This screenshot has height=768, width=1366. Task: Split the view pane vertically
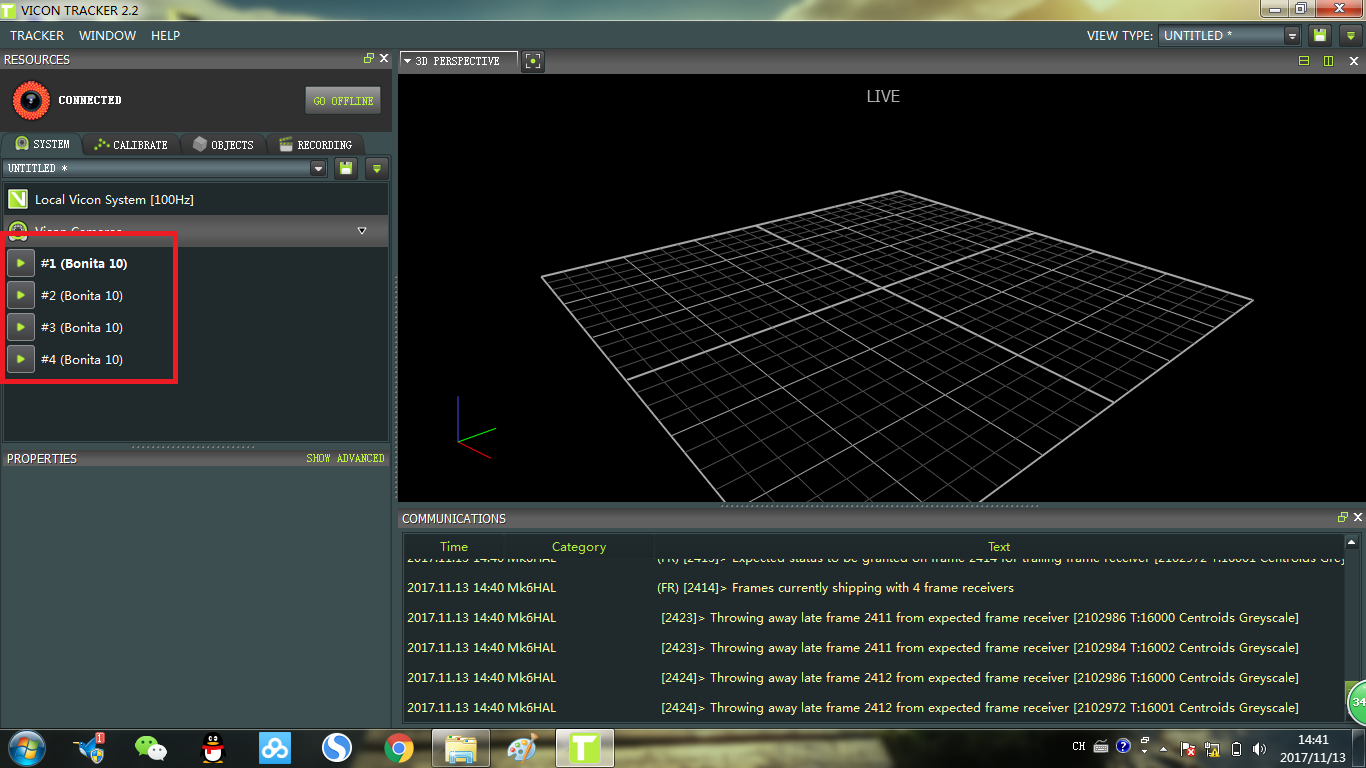pos(1328,61)
